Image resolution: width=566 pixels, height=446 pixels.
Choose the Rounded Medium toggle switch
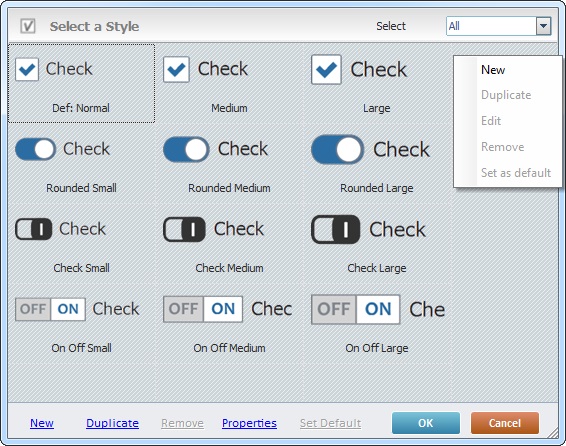tap(229, 163)
